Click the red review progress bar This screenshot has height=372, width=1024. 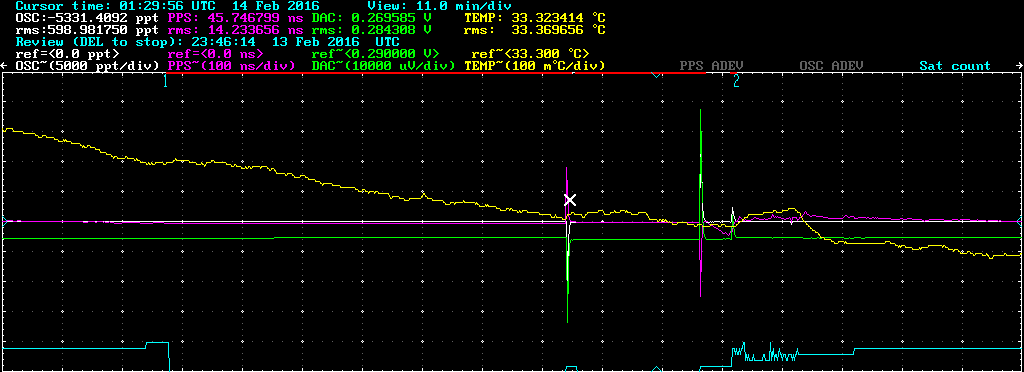436,73
